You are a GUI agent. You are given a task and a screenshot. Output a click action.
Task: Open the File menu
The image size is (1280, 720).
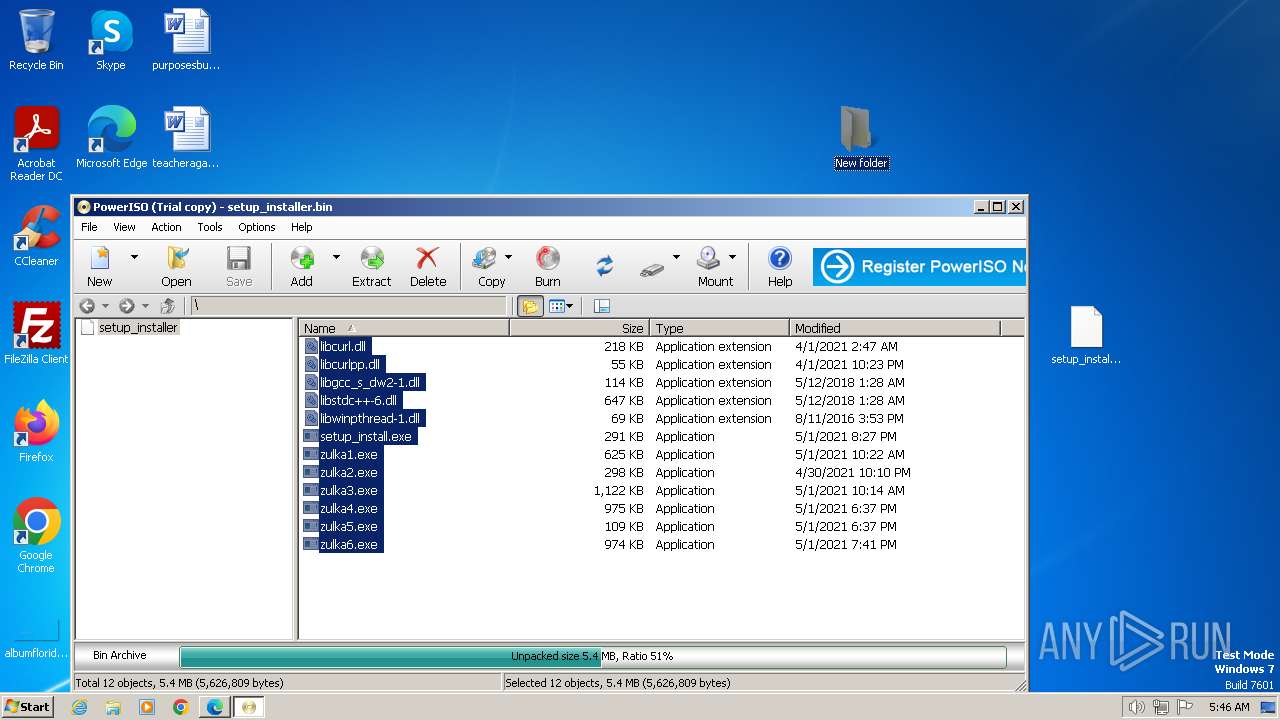coord(89,227)
